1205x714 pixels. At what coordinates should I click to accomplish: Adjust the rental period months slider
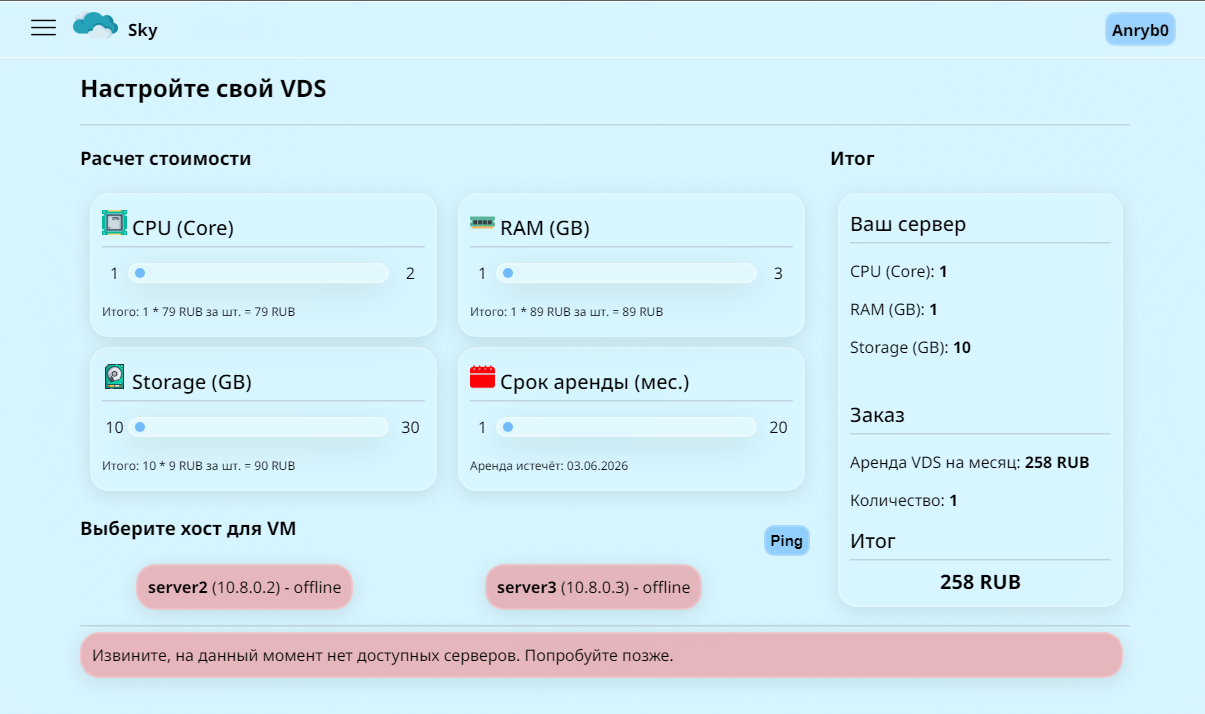tap(627, 427)
